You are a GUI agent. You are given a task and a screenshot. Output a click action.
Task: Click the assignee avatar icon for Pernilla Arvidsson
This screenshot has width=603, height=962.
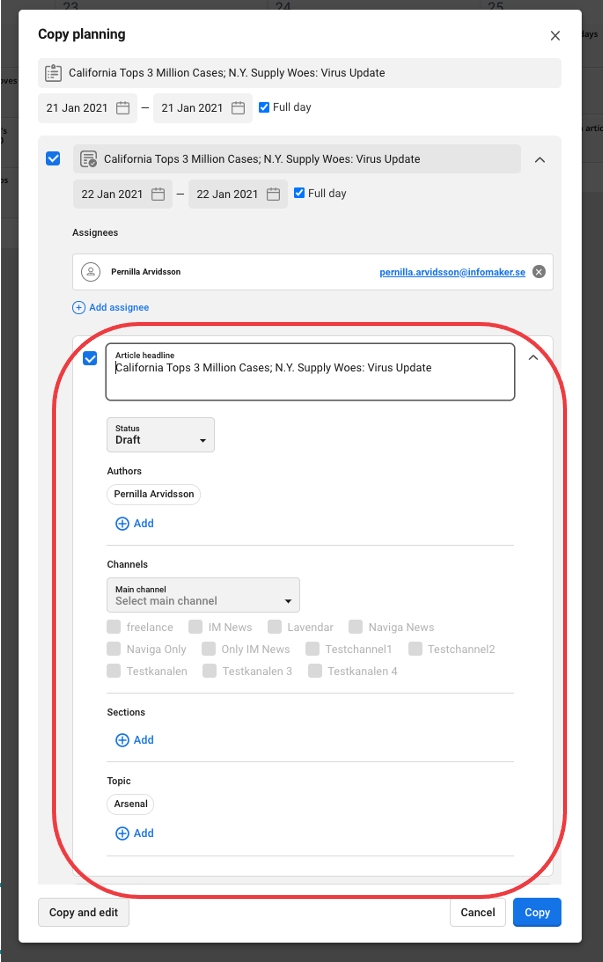[92, 272]
